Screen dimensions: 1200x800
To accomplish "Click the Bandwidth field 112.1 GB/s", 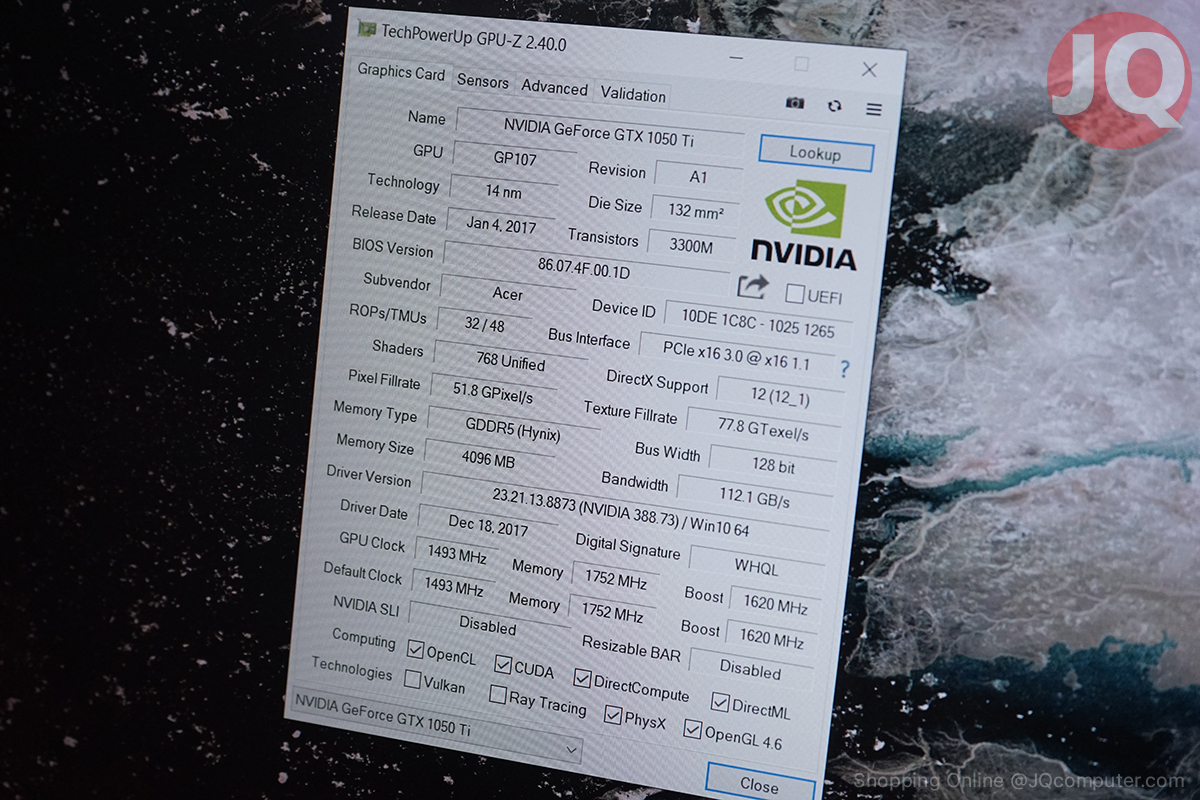I will [755, 496].
